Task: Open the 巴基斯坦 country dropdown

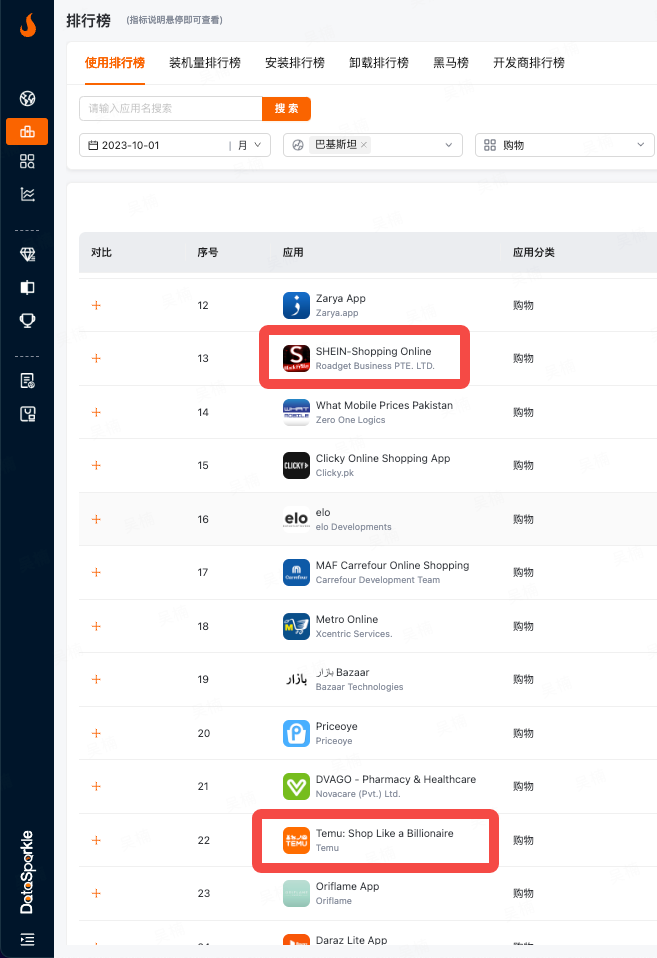Action: (447, 145)
